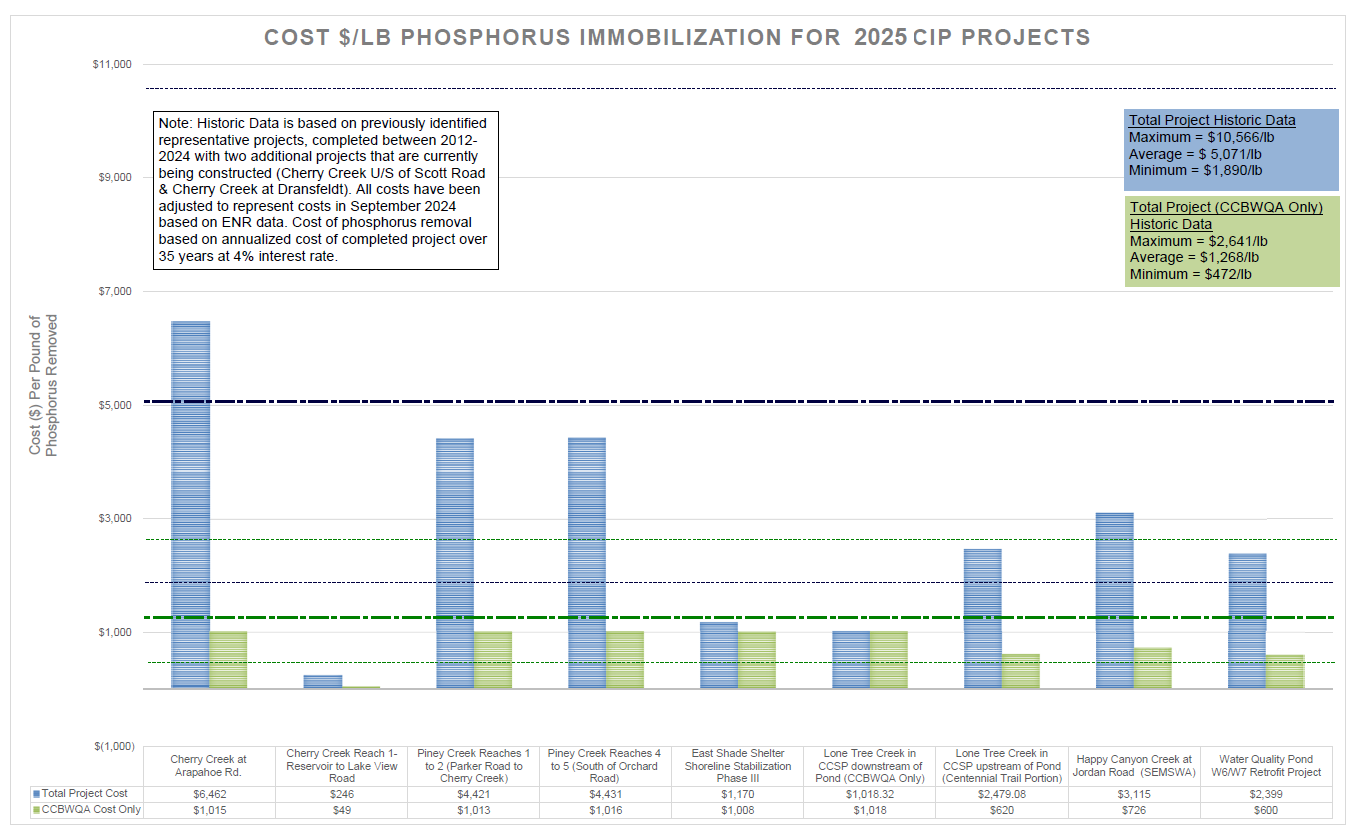Image resolution: width=1355 pixels, height=836 pixels.
Task: Select the chart title text
Action: click(677, 38)
